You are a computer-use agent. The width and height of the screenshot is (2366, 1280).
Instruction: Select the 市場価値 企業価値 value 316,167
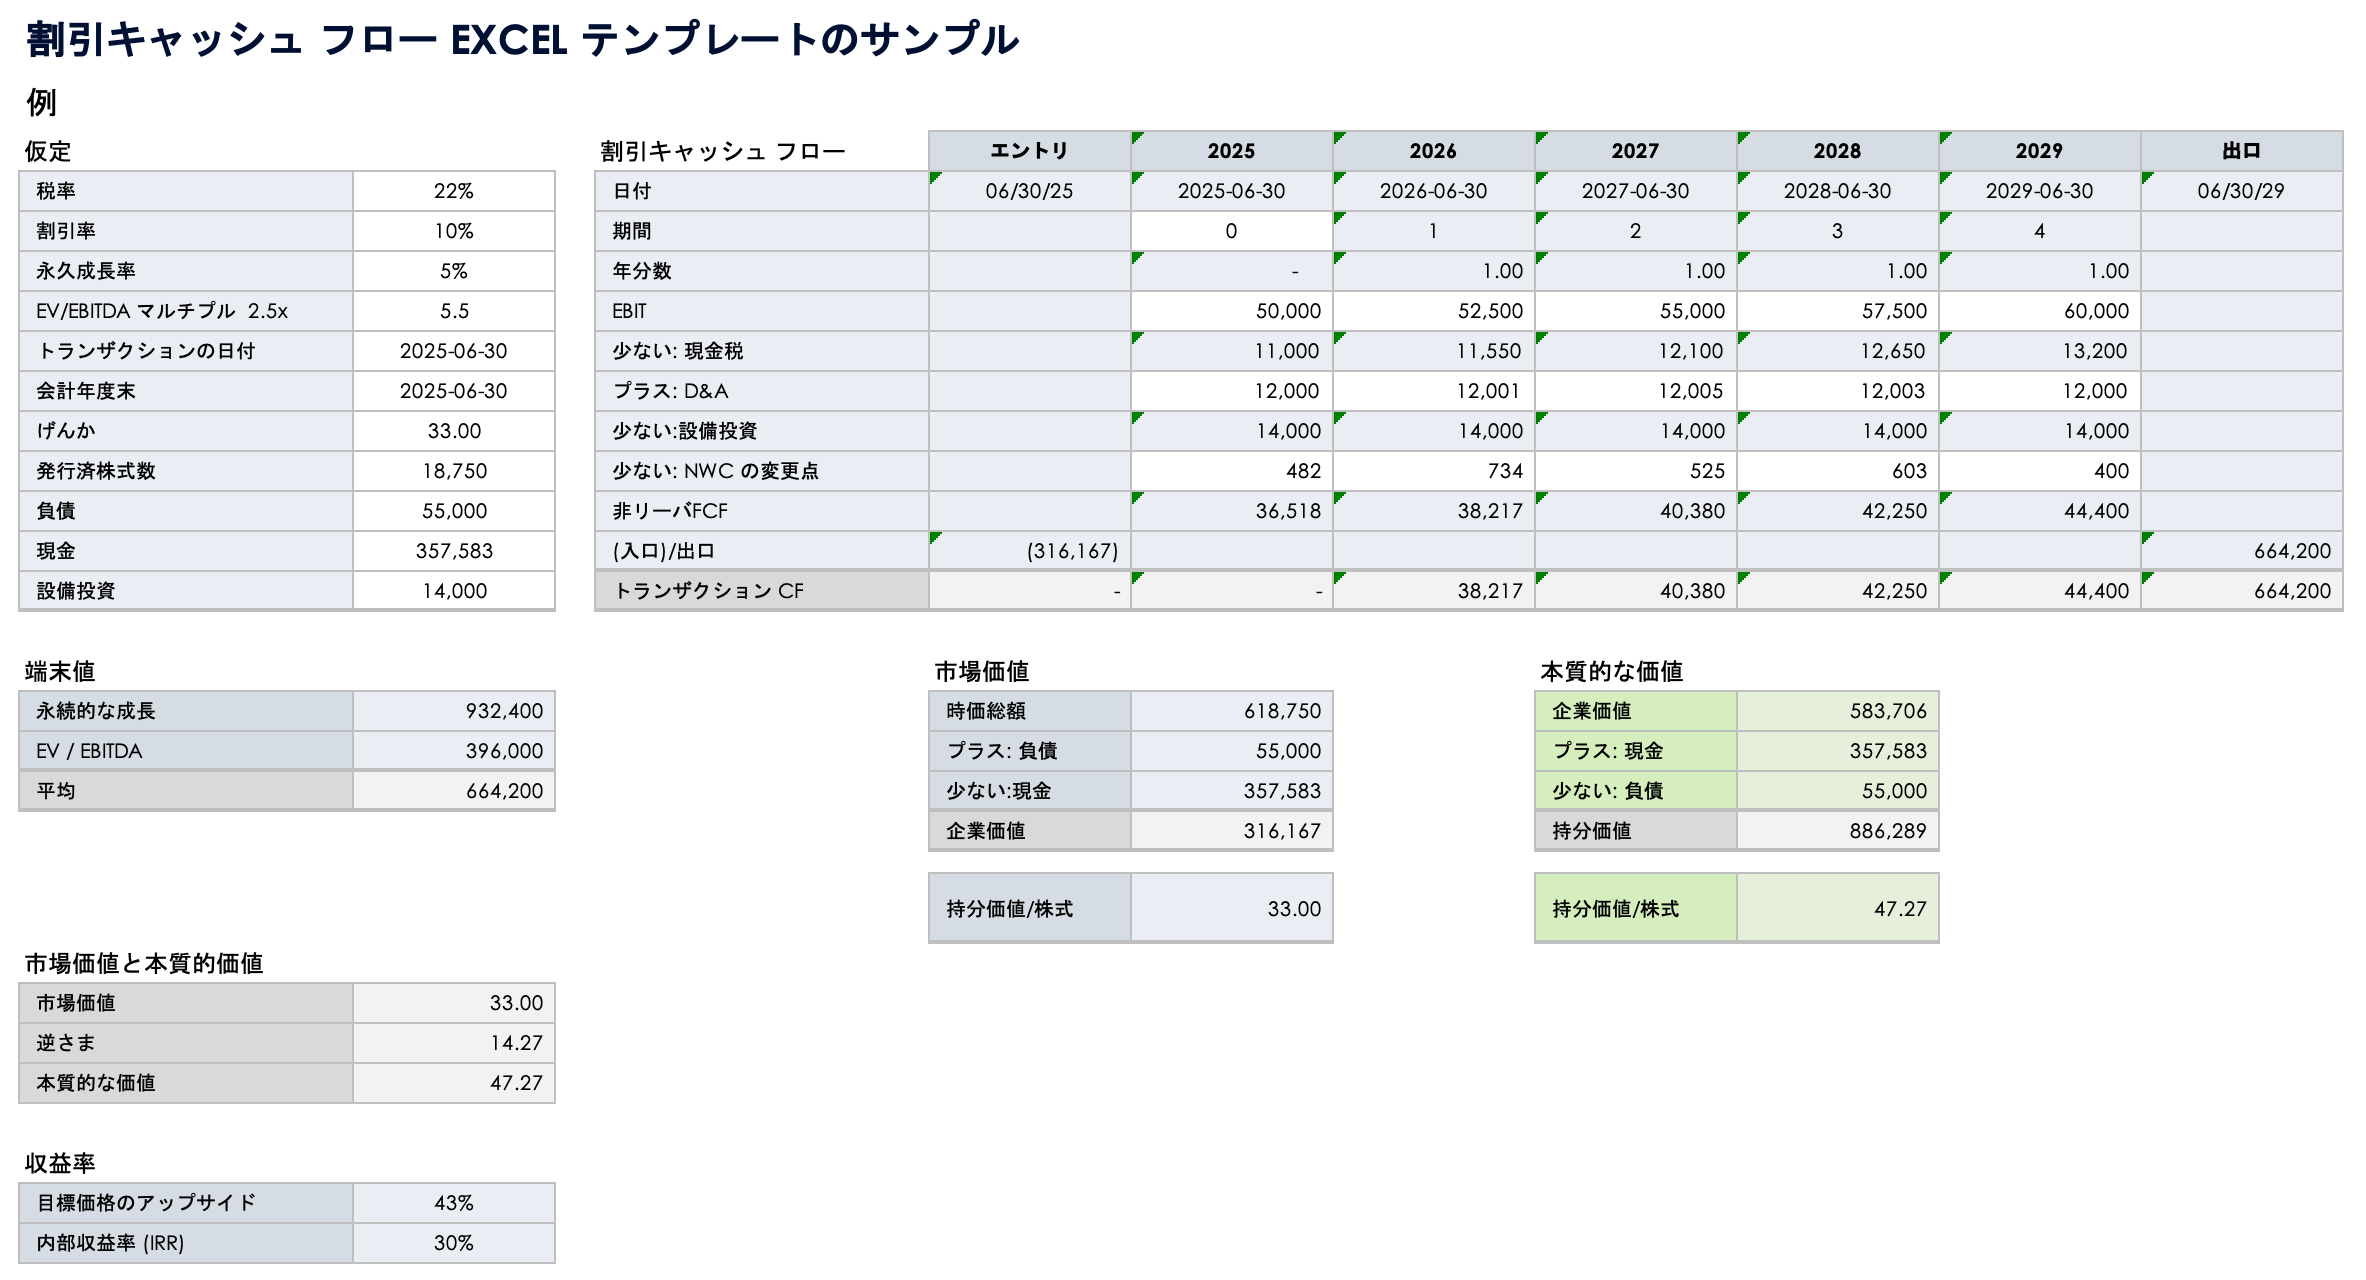coord(1232,831)
